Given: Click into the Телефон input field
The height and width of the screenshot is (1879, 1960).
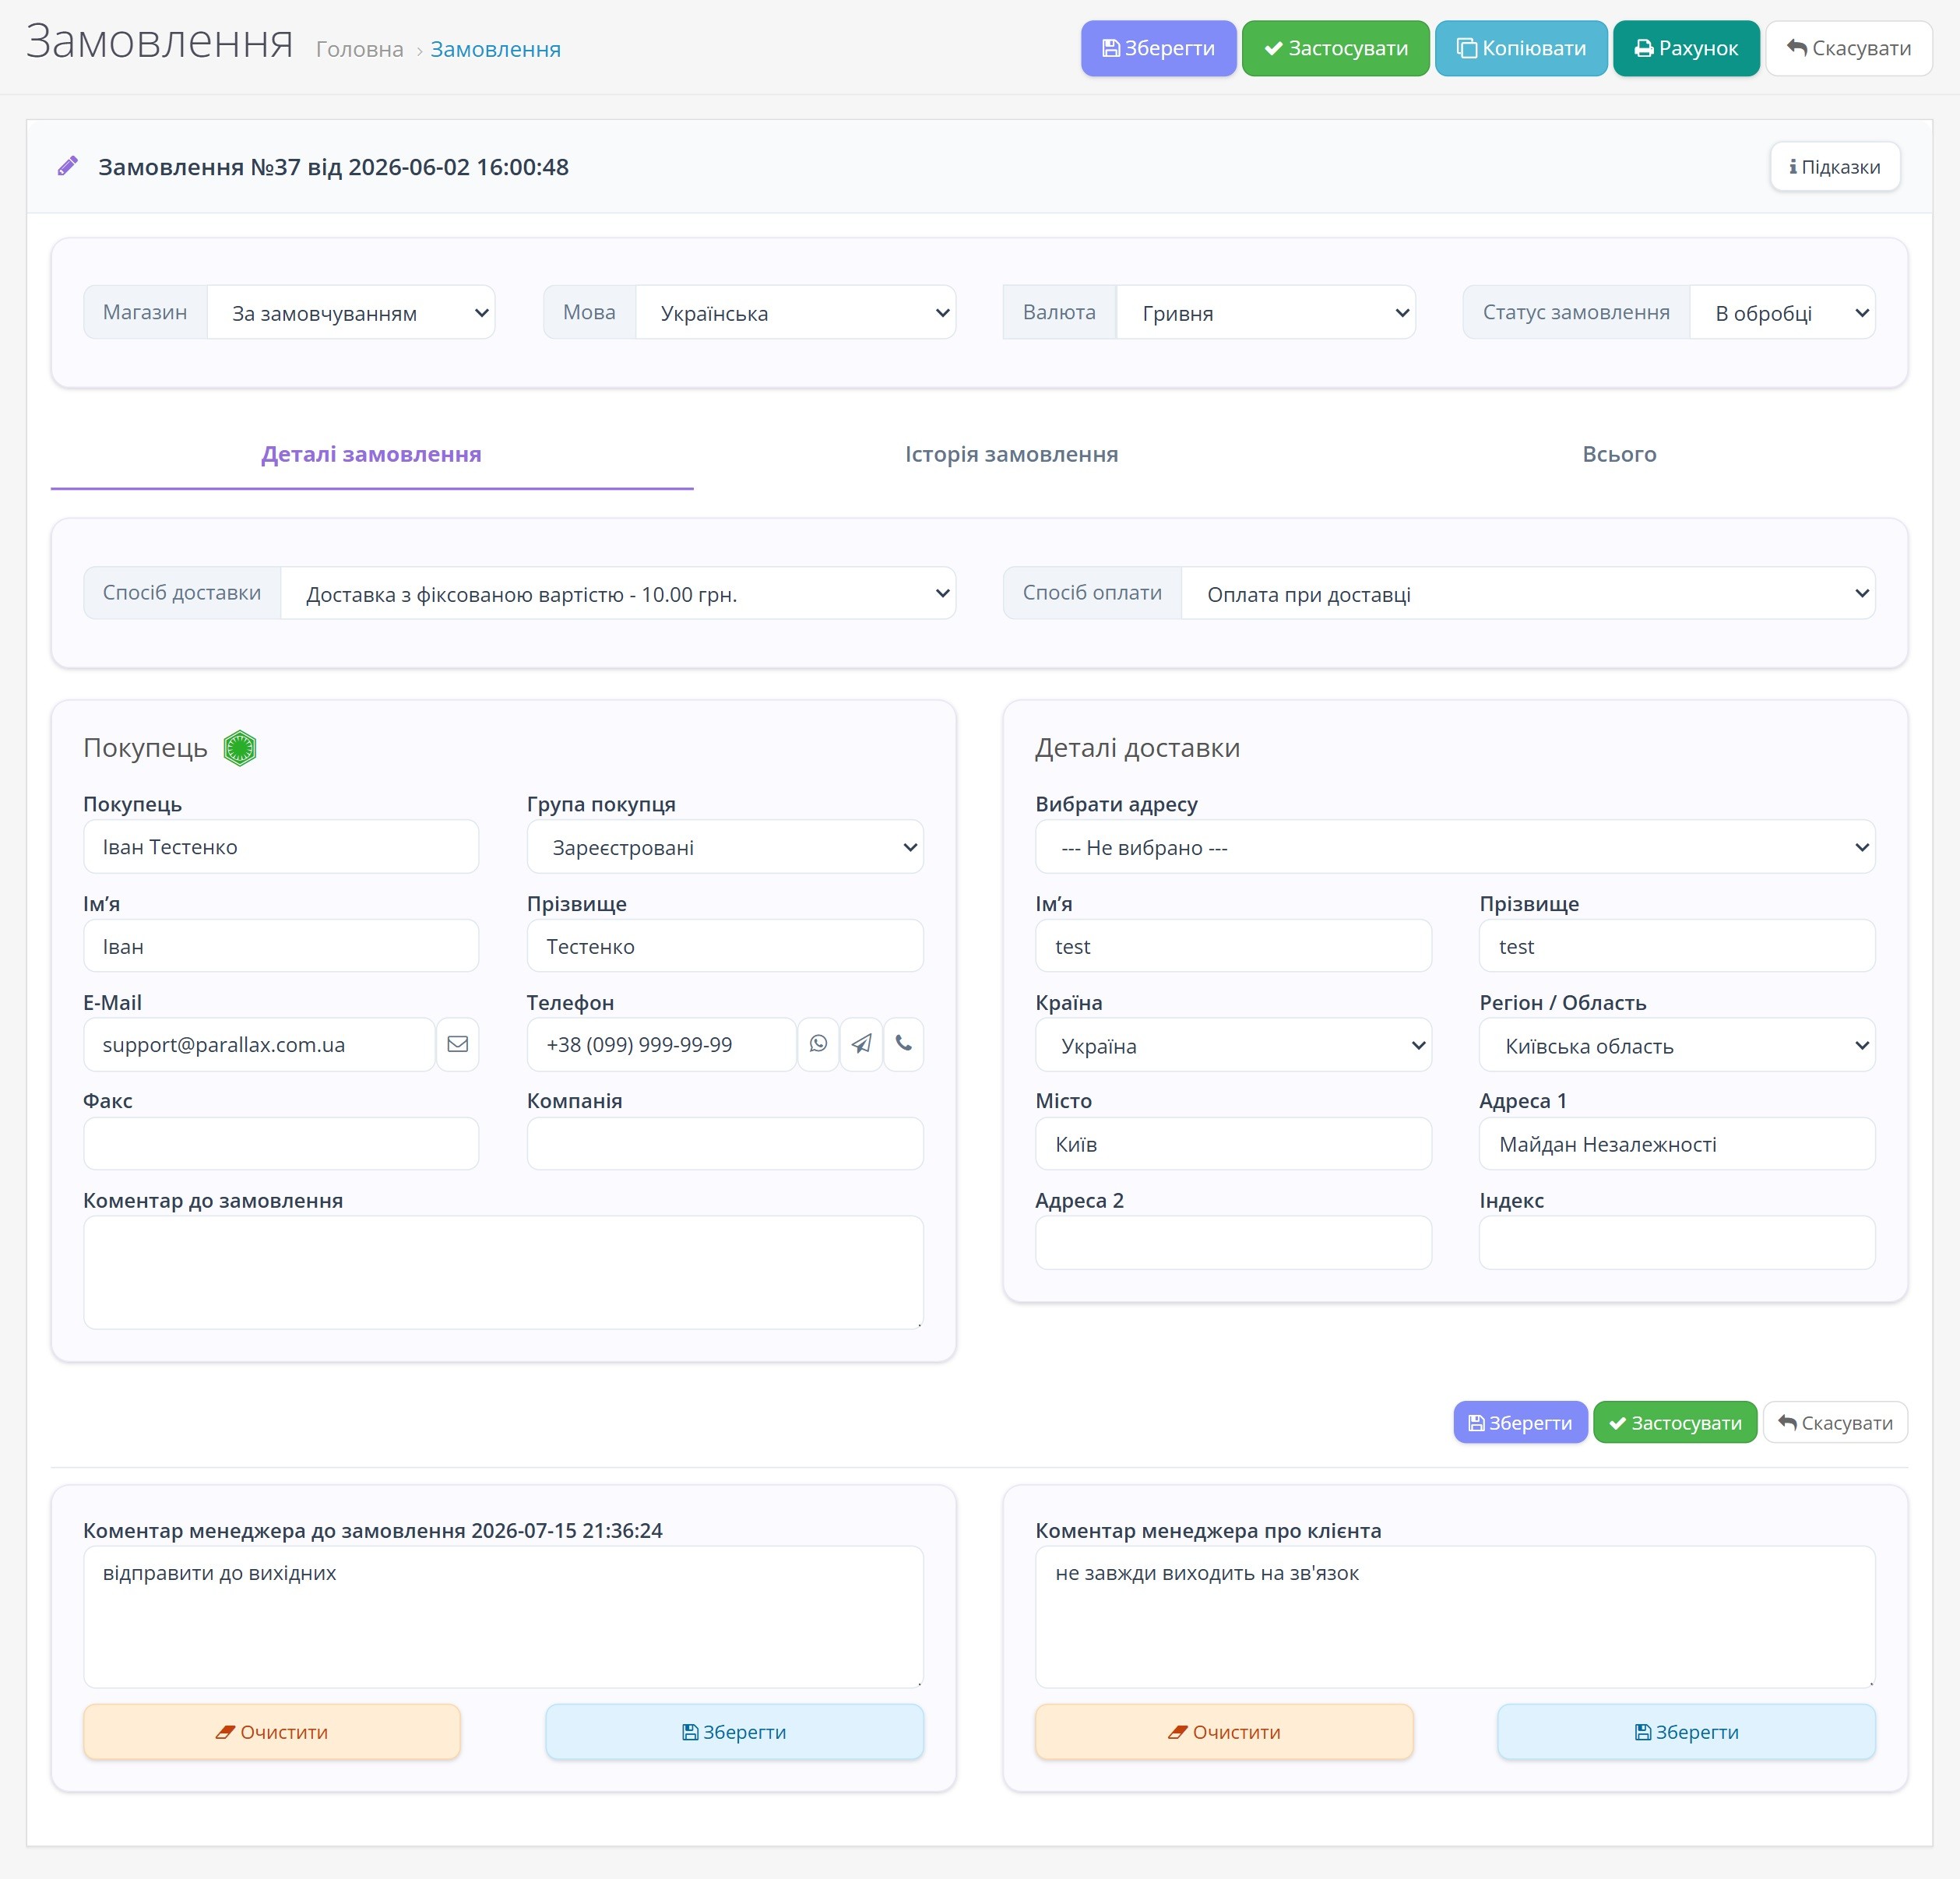Looking at the screenshot, I should tap(661, 1044).
